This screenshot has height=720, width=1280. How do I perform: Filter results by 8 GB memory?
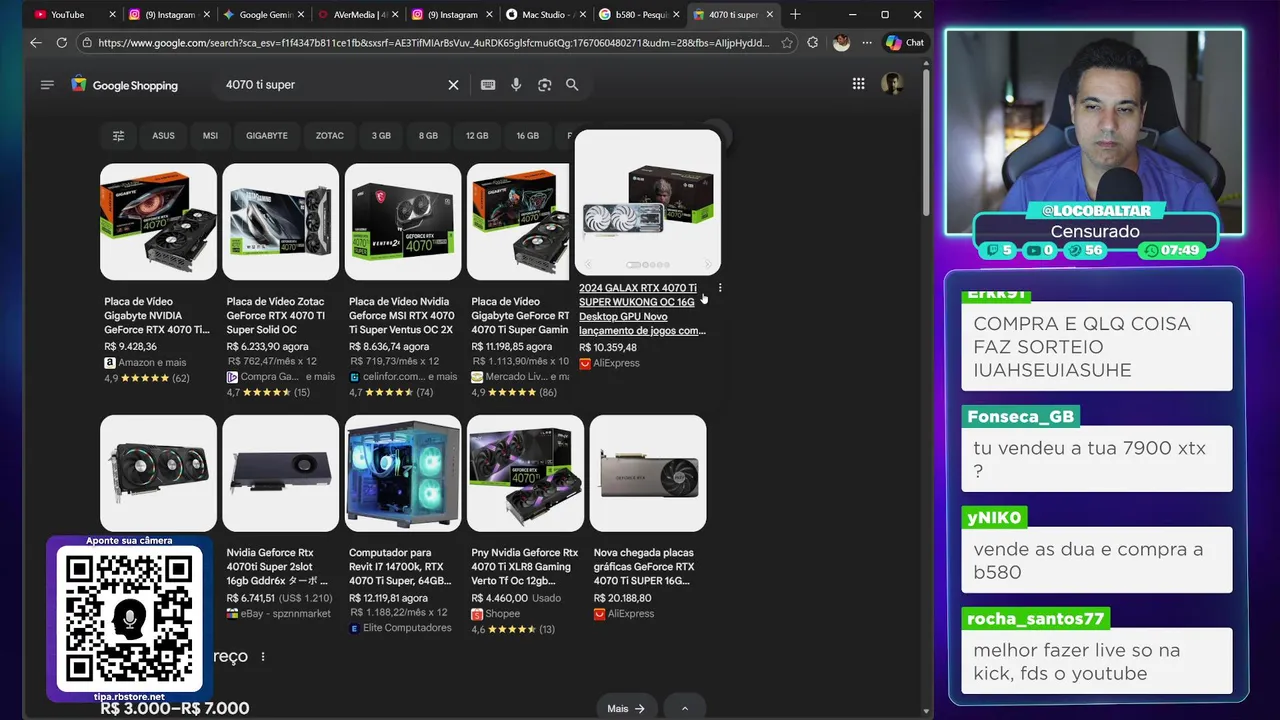[x=428, y=136]
